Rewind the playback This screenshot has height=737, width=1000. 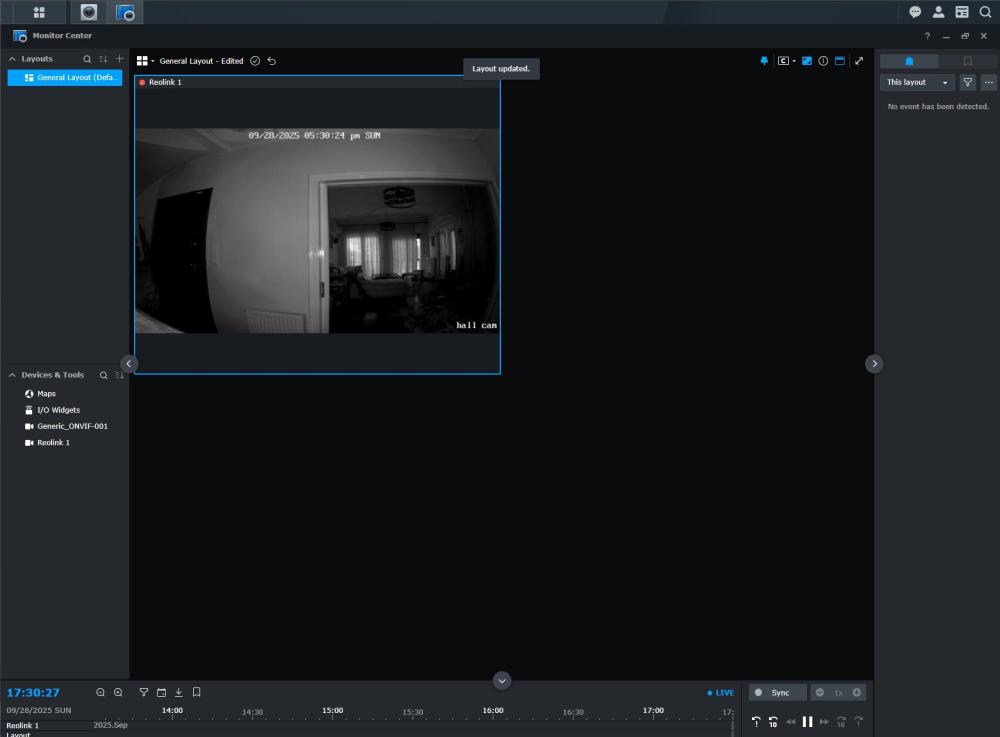pyautogui.click(x=791, y=722)
